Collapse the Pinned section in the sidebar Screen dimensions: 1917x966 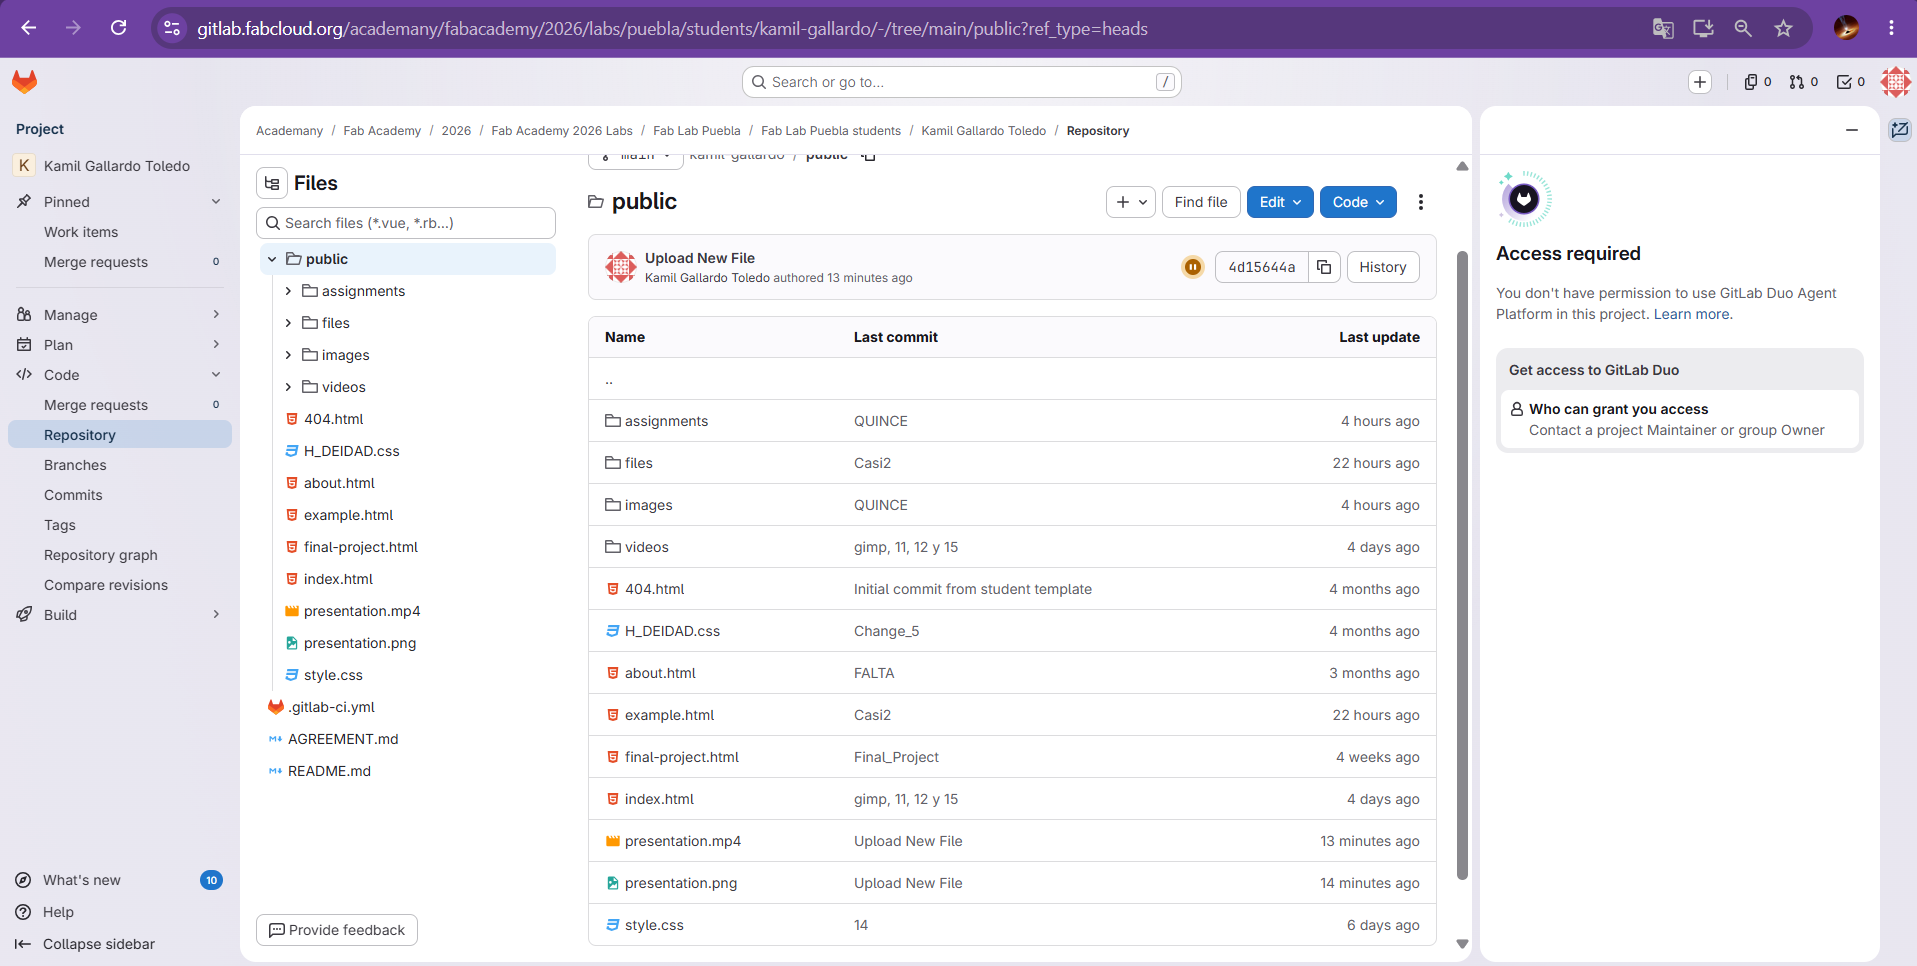click(216, 202)
